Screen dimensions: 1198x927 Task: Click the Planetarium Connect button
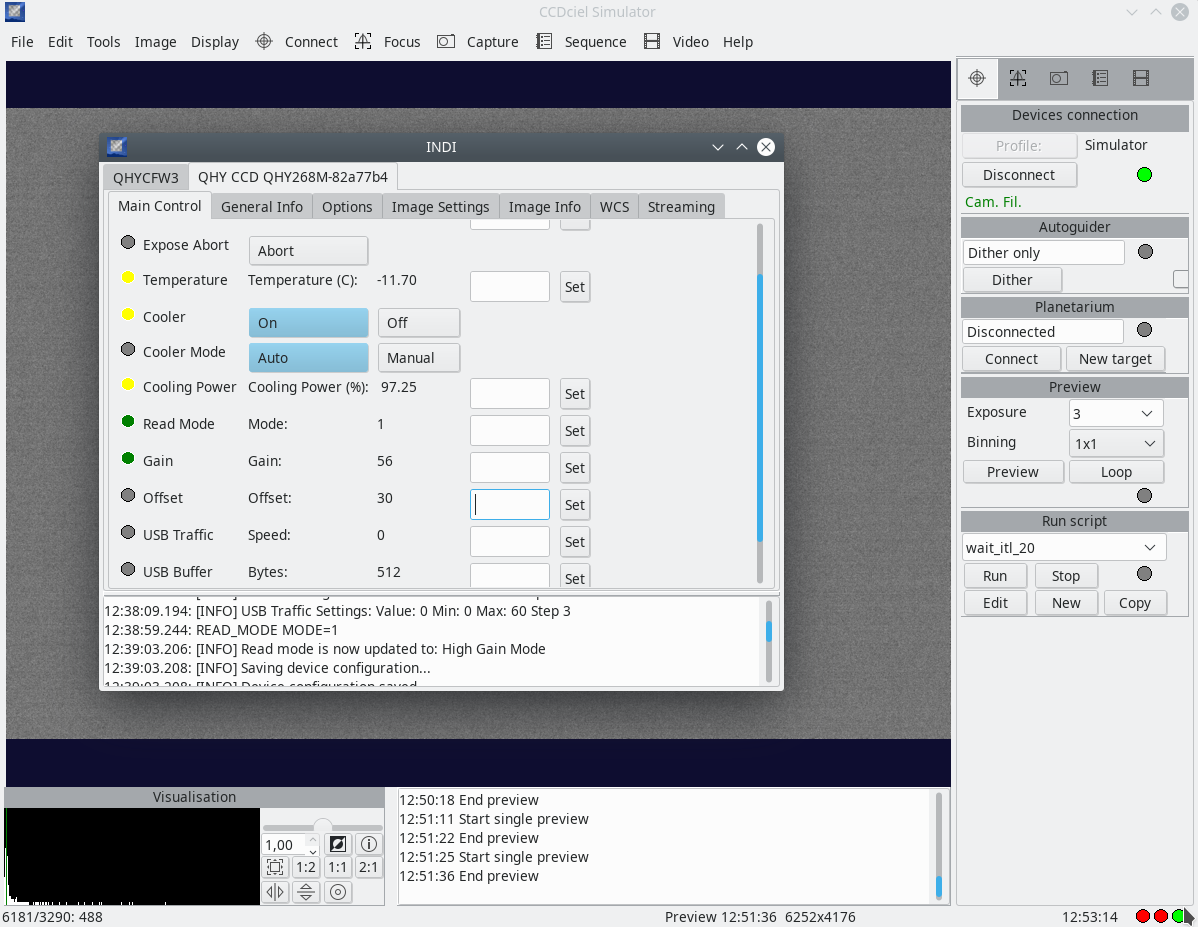pyautogui.click(x=1011, y=358)
